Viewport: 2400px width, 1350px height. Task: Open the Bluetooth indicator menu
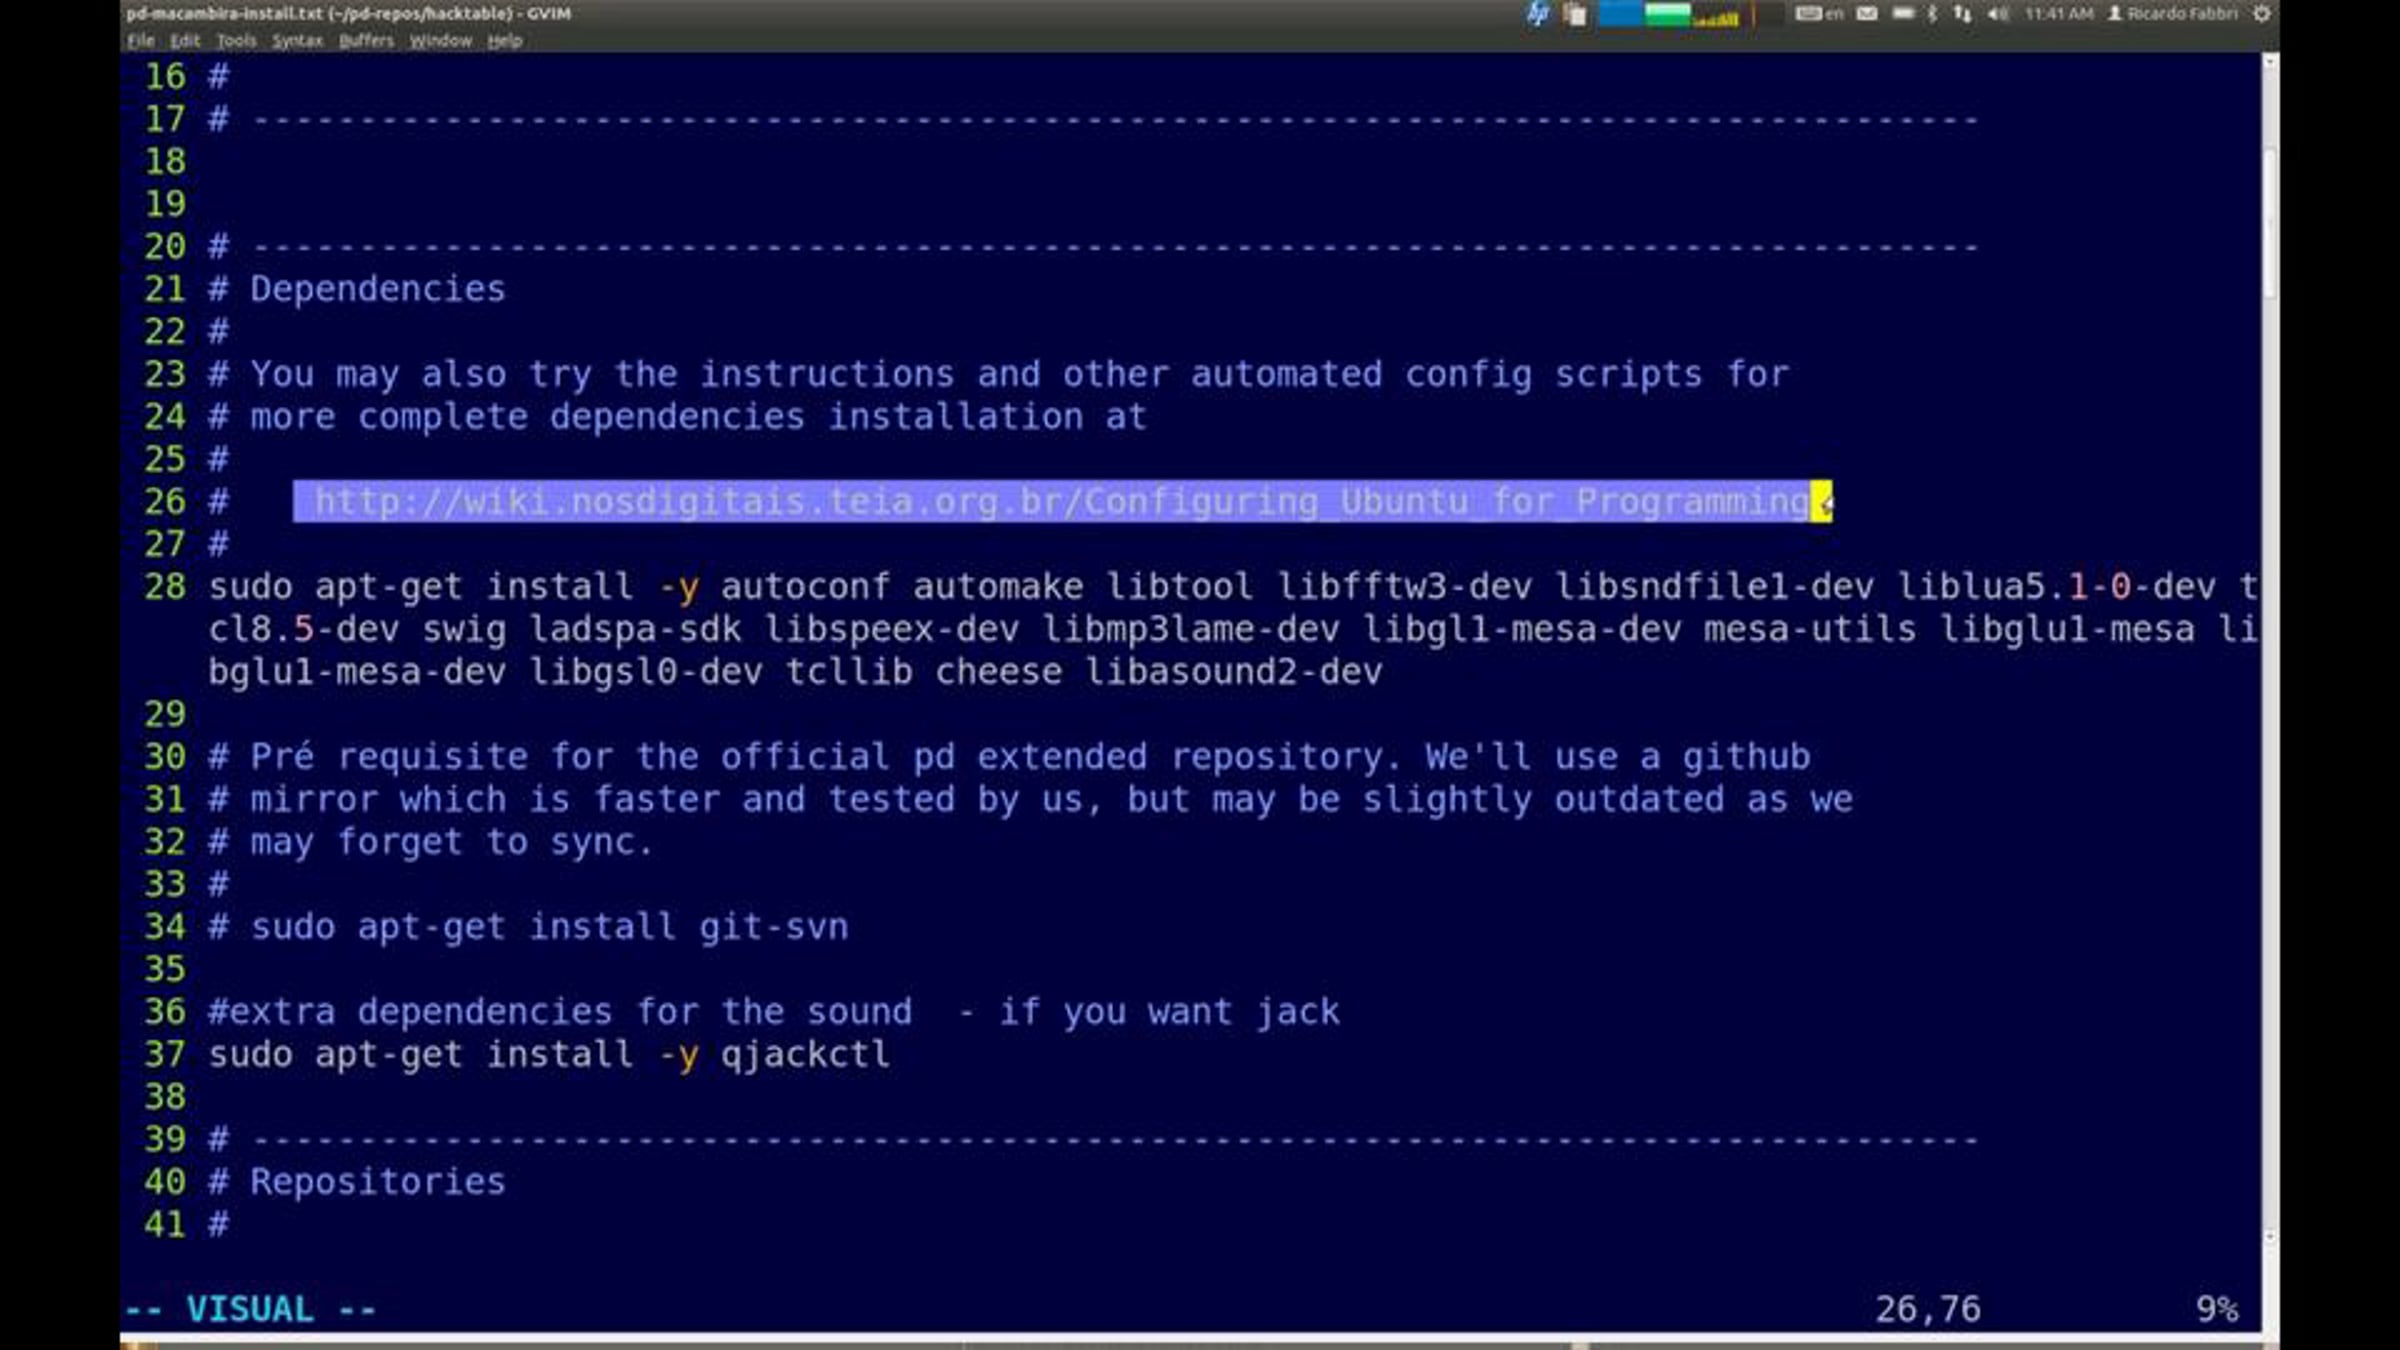click(x=1932, y=14)
